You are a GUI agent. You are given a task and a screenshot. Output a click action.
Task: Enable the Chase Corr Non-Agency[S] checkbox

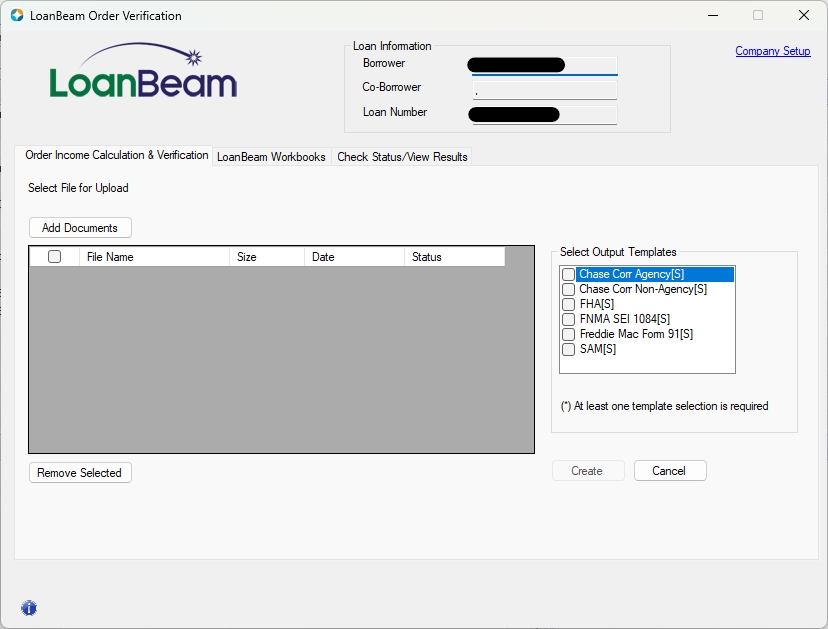click(569, 289)
